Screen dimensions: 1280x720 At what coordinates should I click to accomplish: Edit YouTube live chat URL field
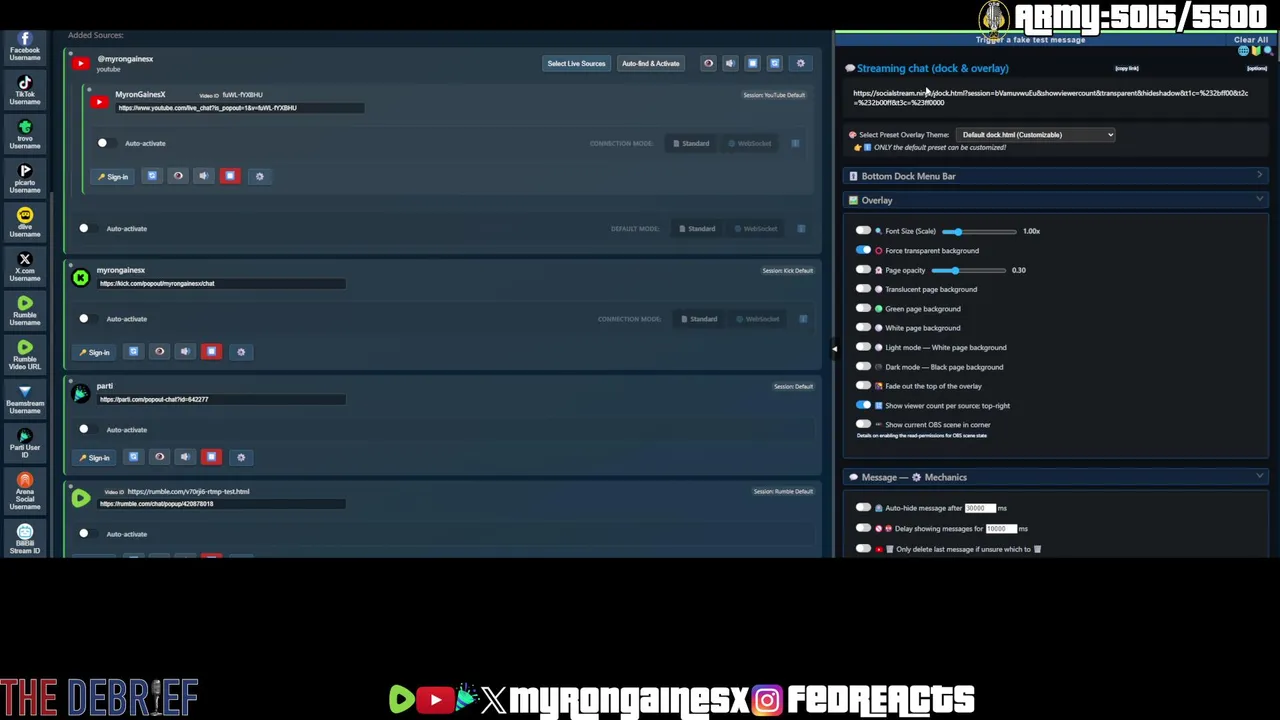click(x=240, y=108)
